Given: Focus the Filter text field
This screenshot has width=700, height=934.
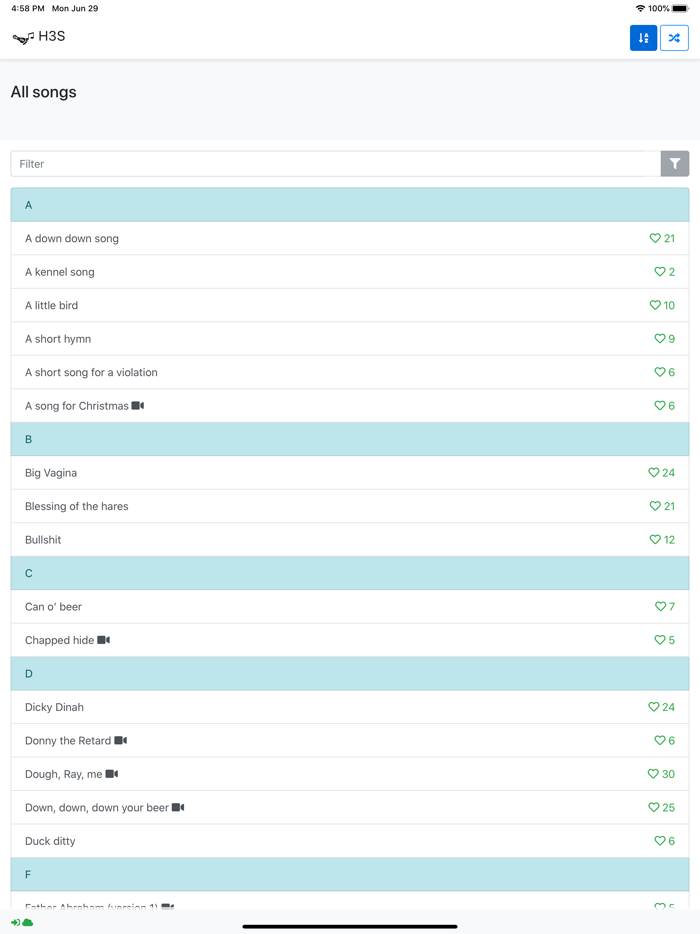Looking at the screenshot, I should click(335, 164).
